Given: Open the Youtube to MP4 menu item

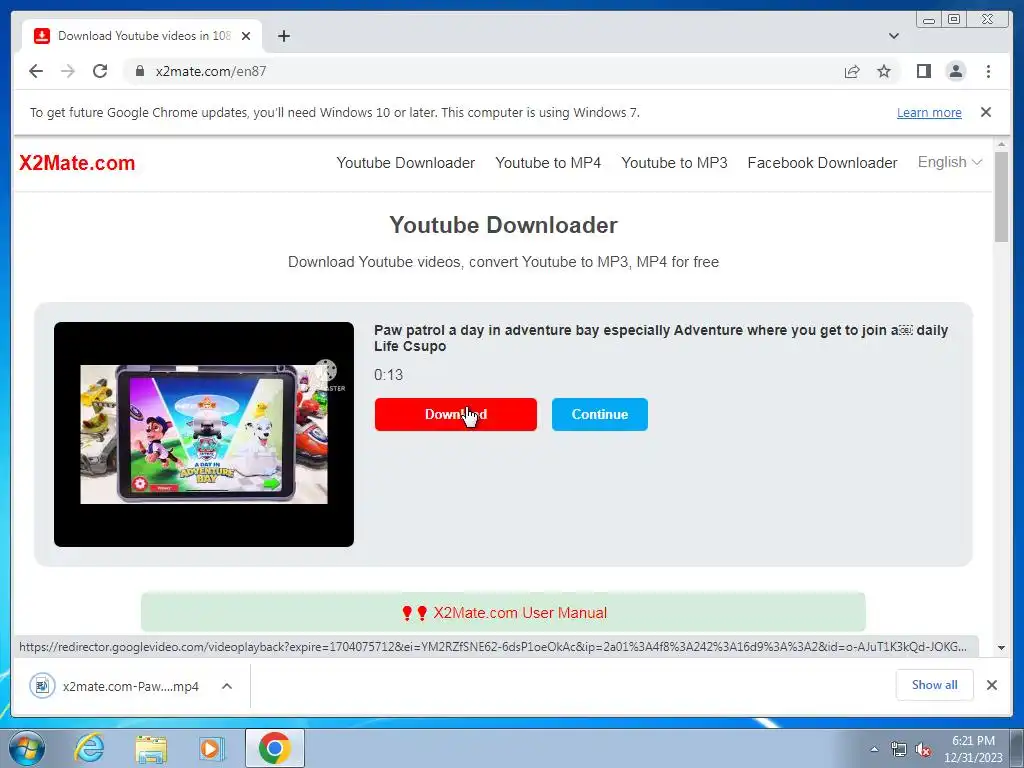Looking at the screenshot, I should (548, 163).
